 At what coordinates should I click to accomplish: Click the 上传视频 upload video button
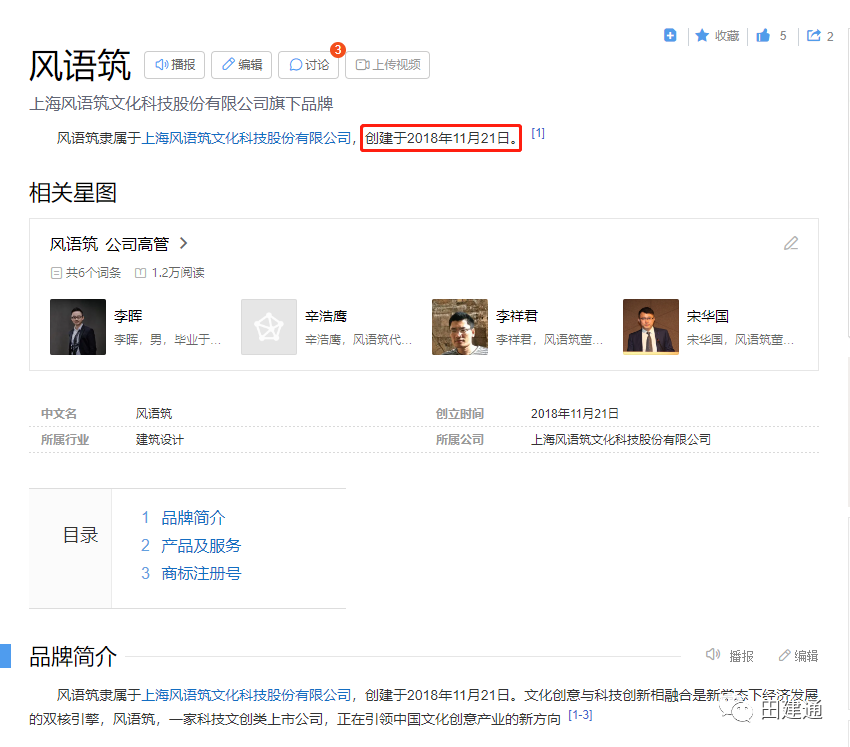(x=387, y=65)
